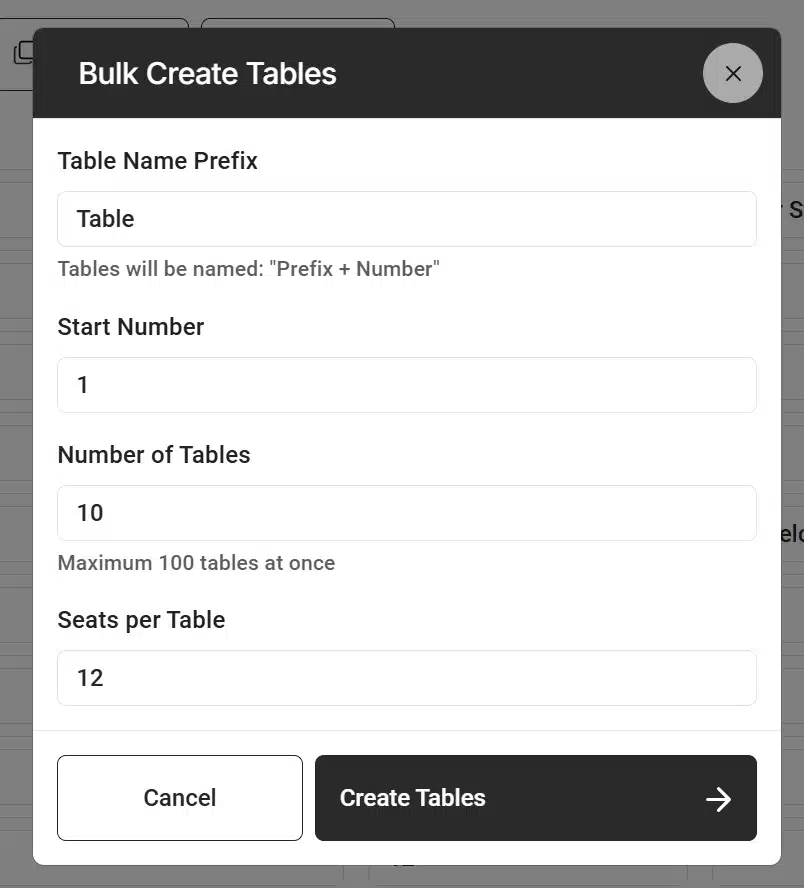Click the number 12 in Seats per Table
Image resolution: width=804 pixels, height=888 pixels.
[x=89, y=677]
